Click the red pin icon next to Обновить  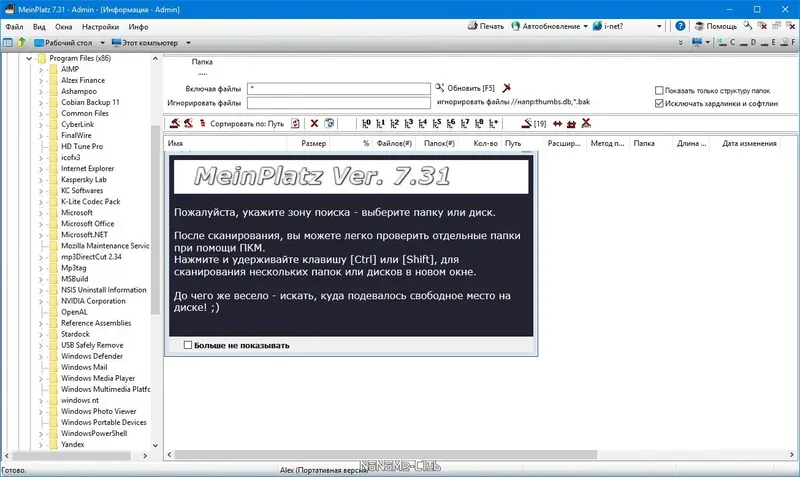click(506, 88)
